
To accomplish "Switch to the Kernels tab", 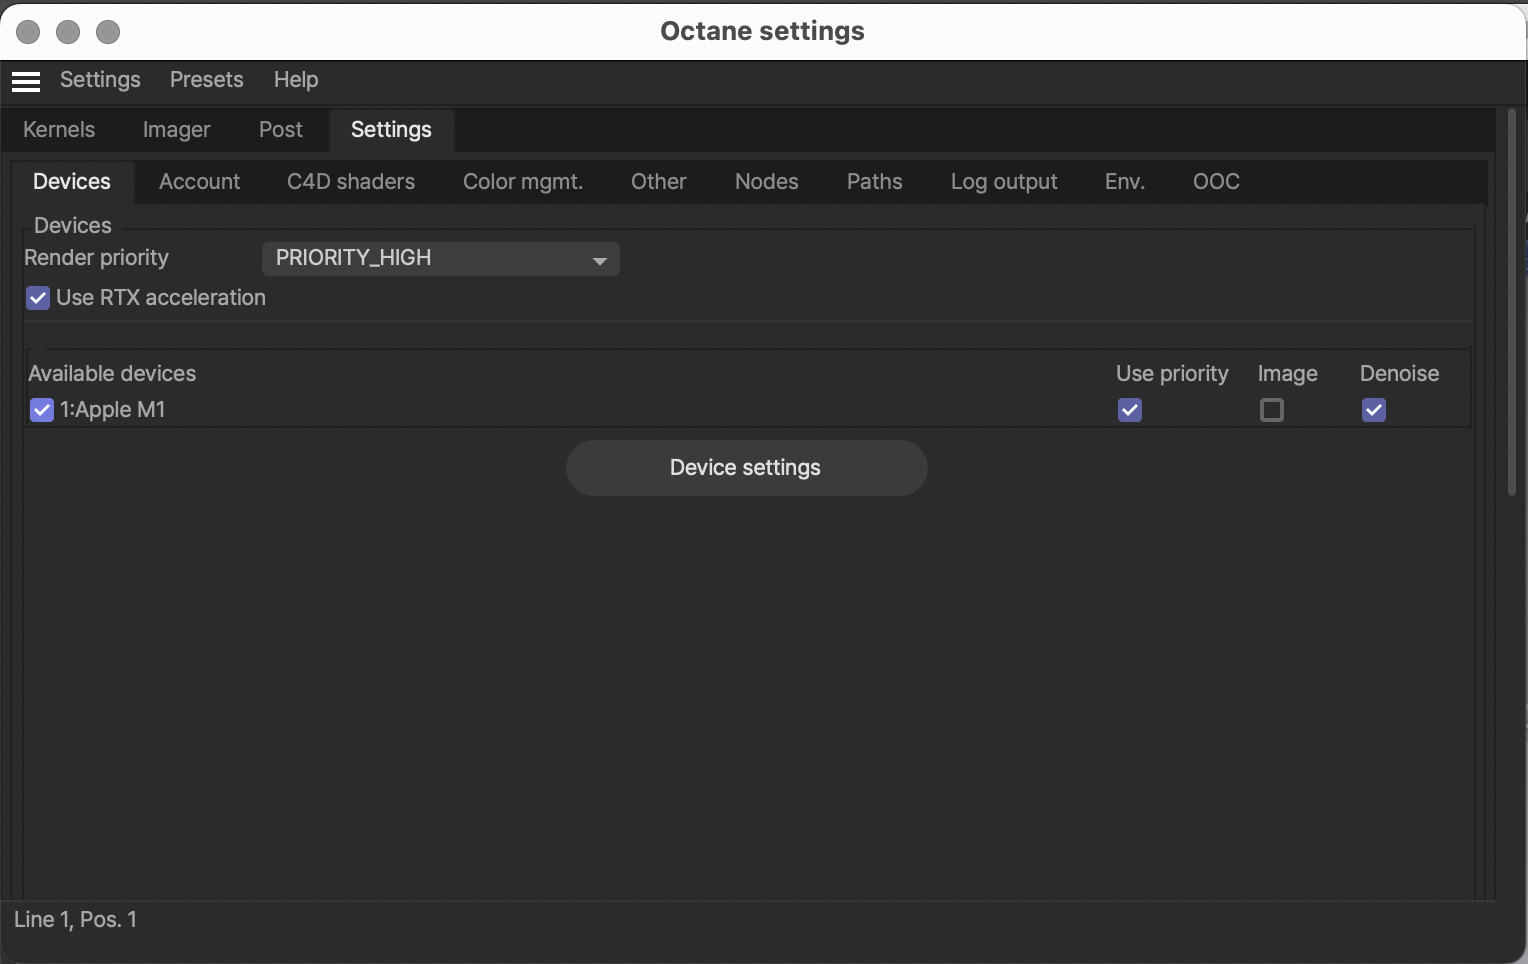I will point(59,130).
